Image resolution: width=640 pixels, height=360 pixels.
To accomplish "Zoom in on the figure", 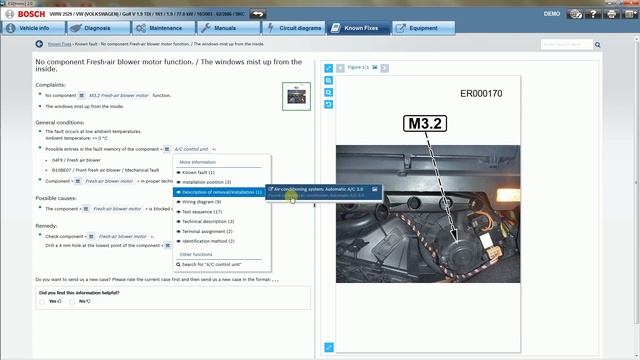I will click(329, 80).
